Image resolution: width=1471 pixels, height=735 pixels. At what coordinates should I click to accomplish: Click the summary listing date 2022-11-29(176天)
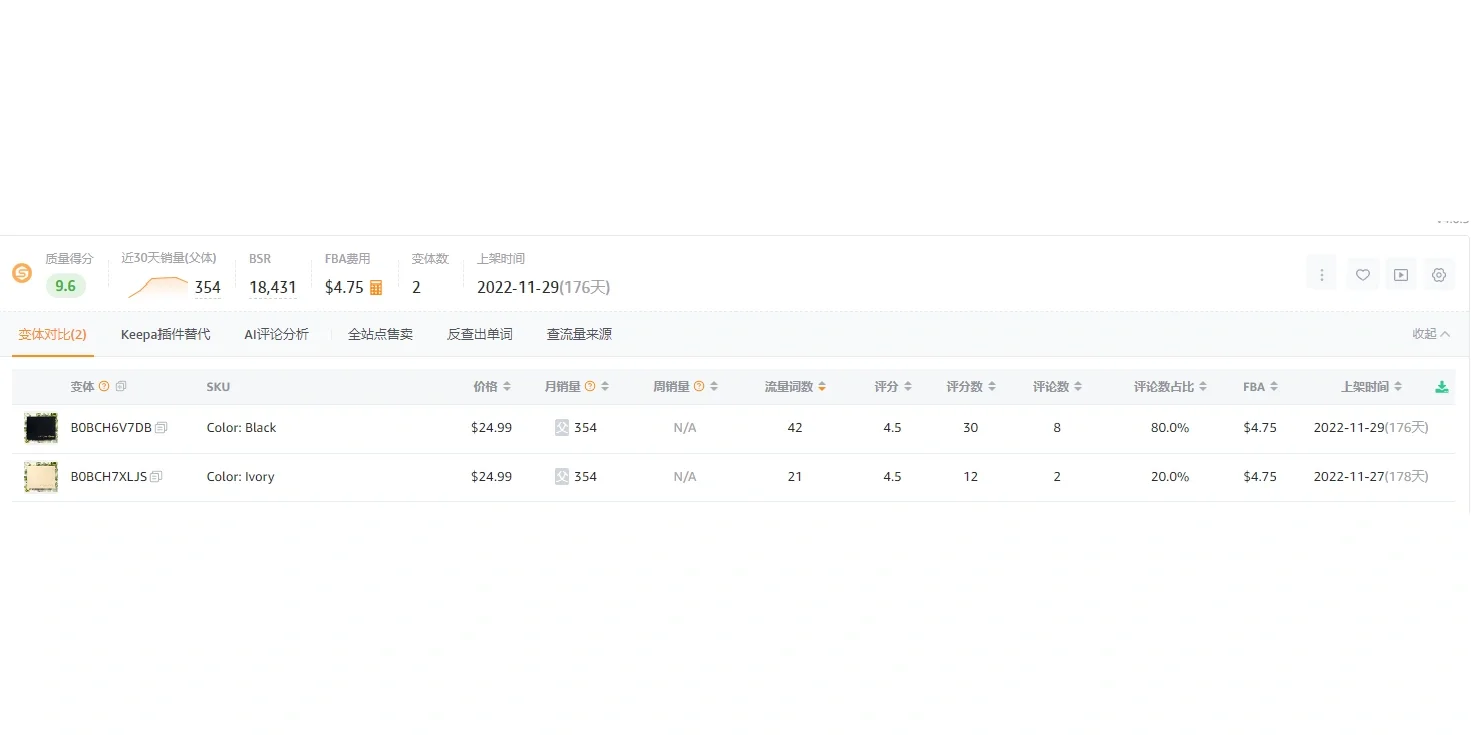coord(543,288)
